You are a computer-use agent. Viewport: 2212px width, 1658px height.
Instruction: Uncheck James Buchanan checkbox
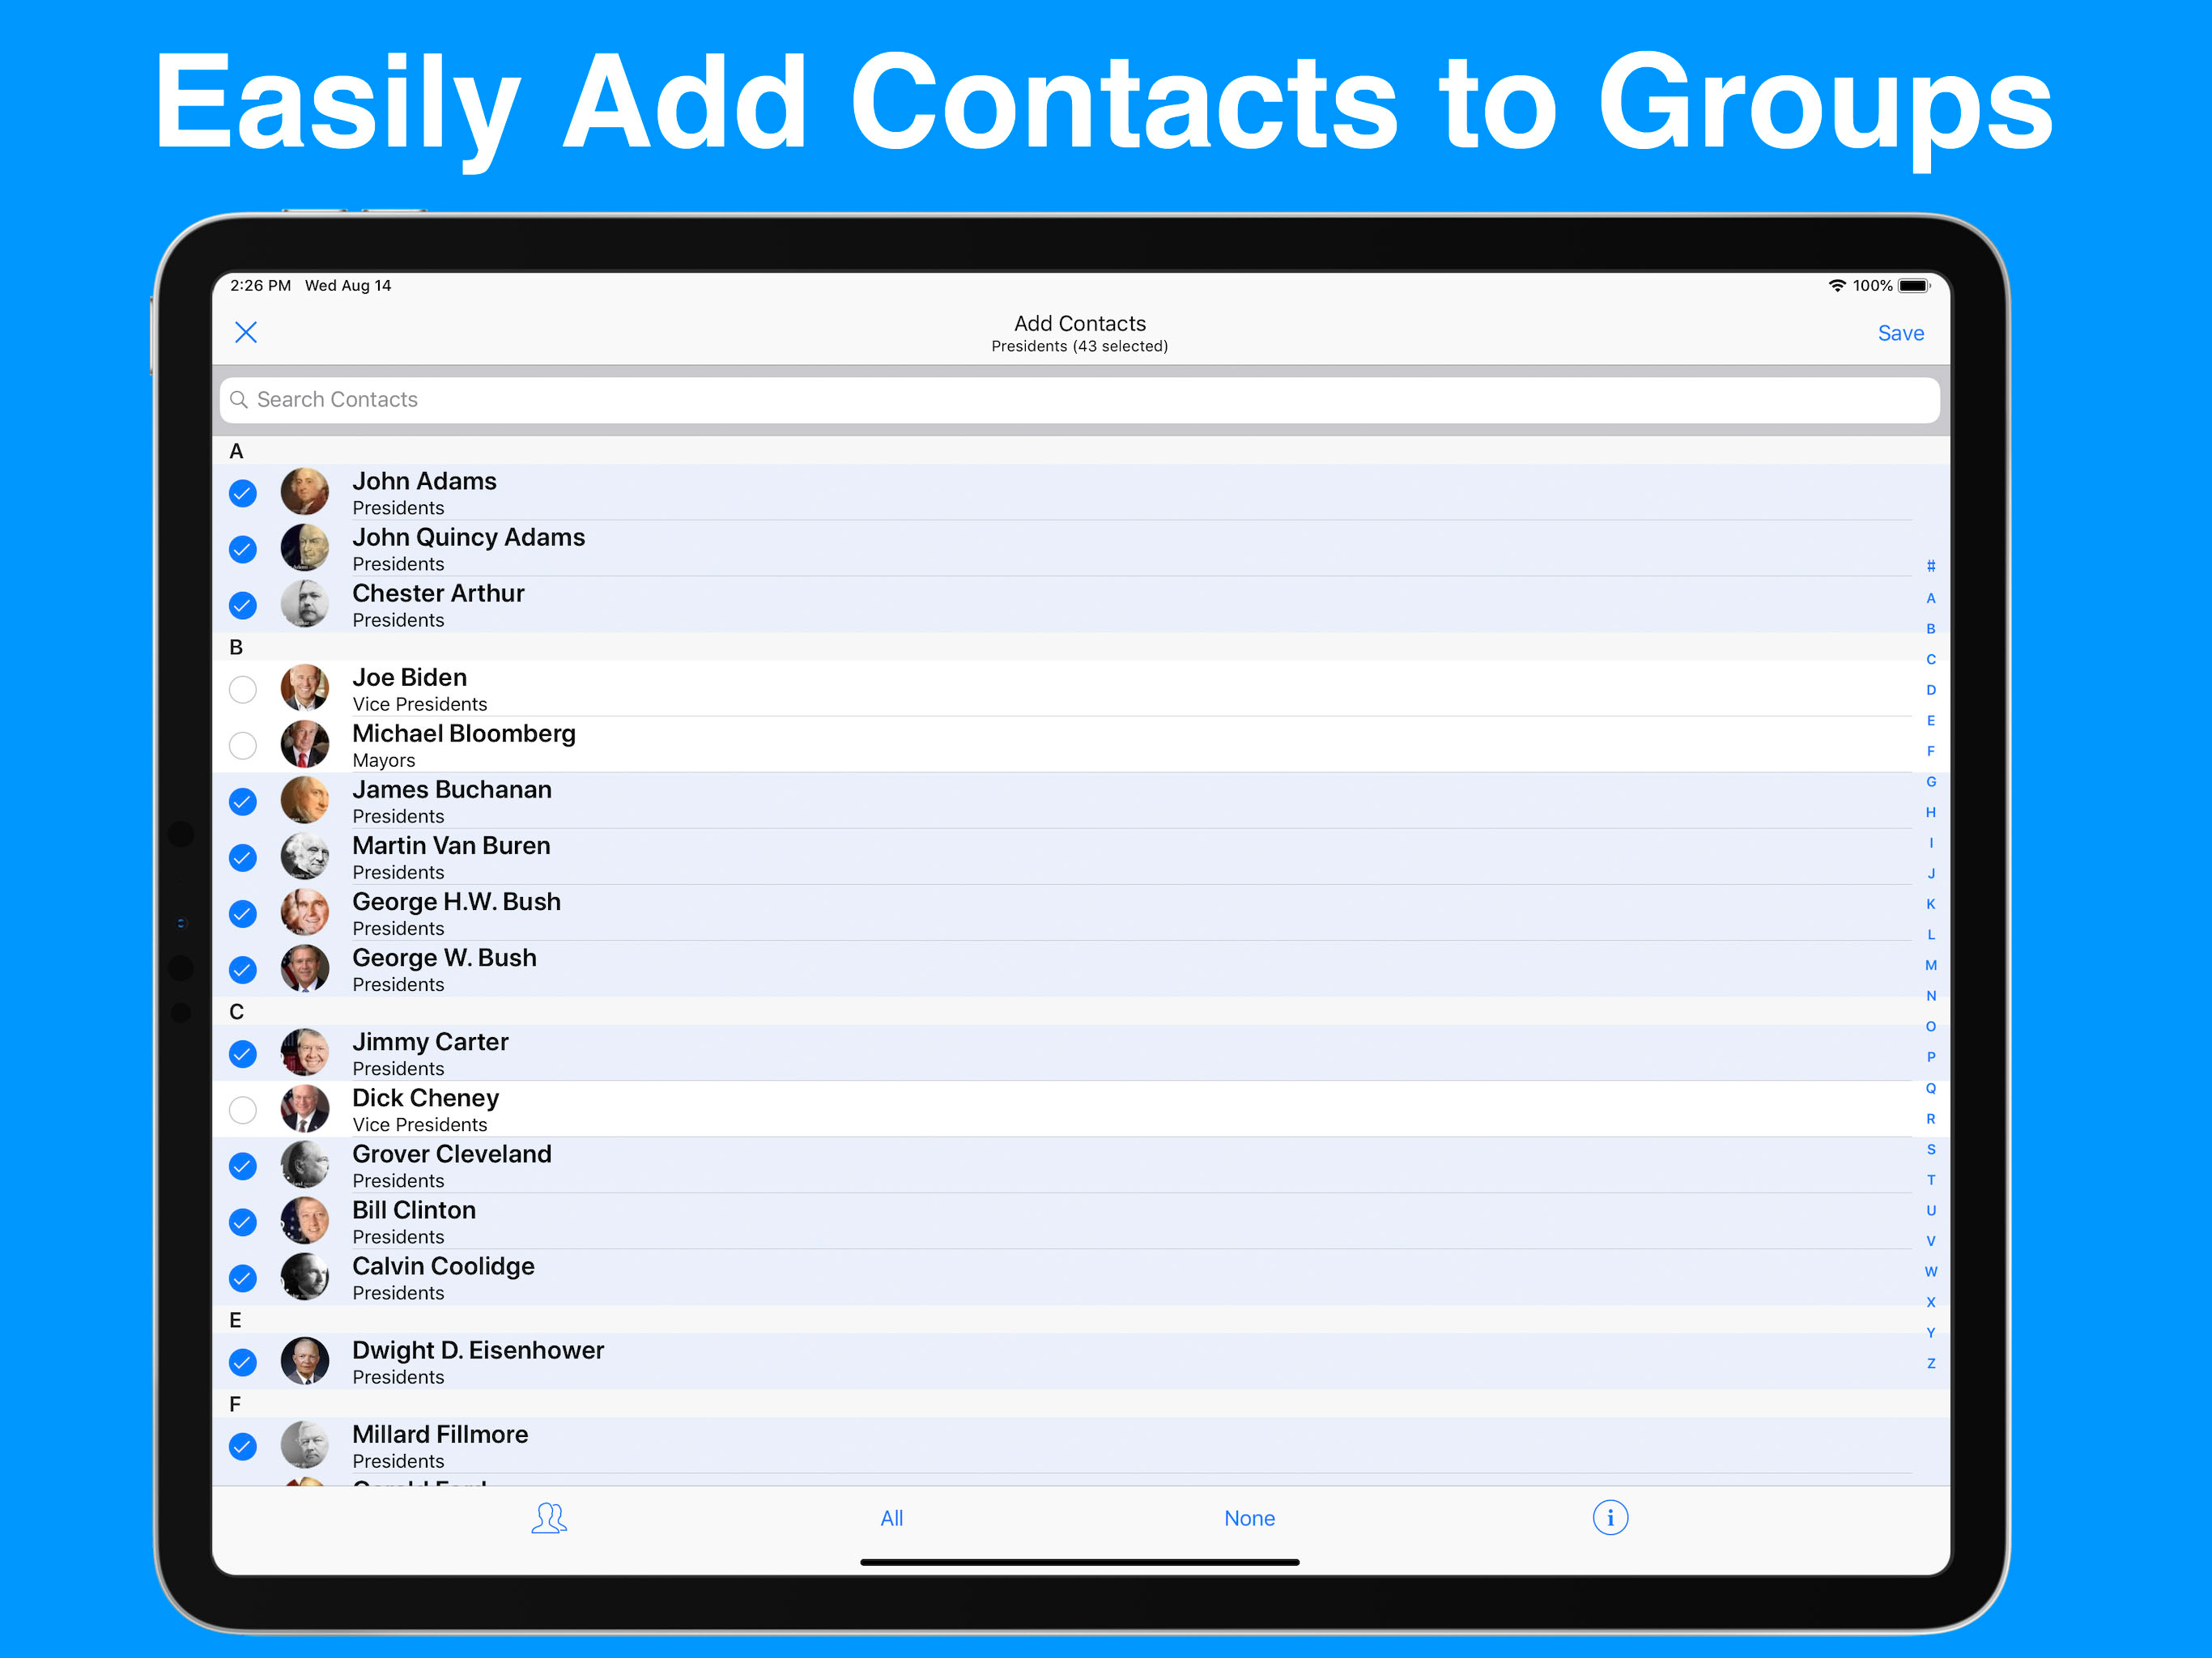[x=243, y=801]
